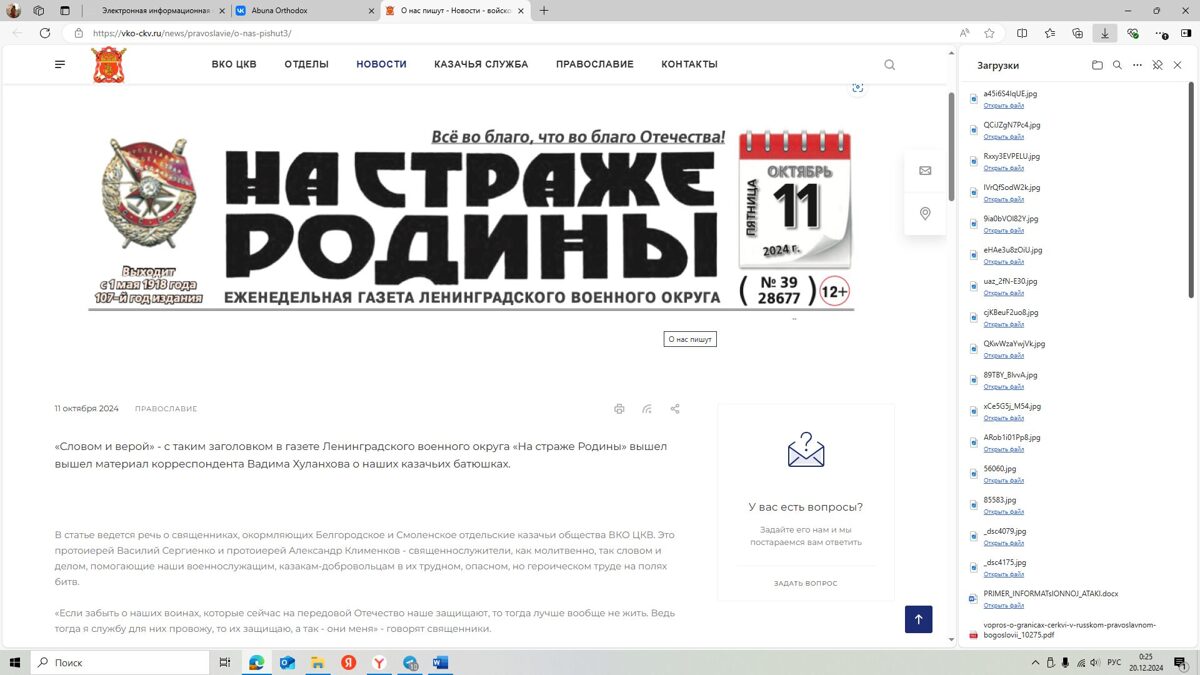Viewport: 1200px width, 675px height.
Task: Open ПРАВОСЛАВИЕ menu item
Action: (595, 64)
